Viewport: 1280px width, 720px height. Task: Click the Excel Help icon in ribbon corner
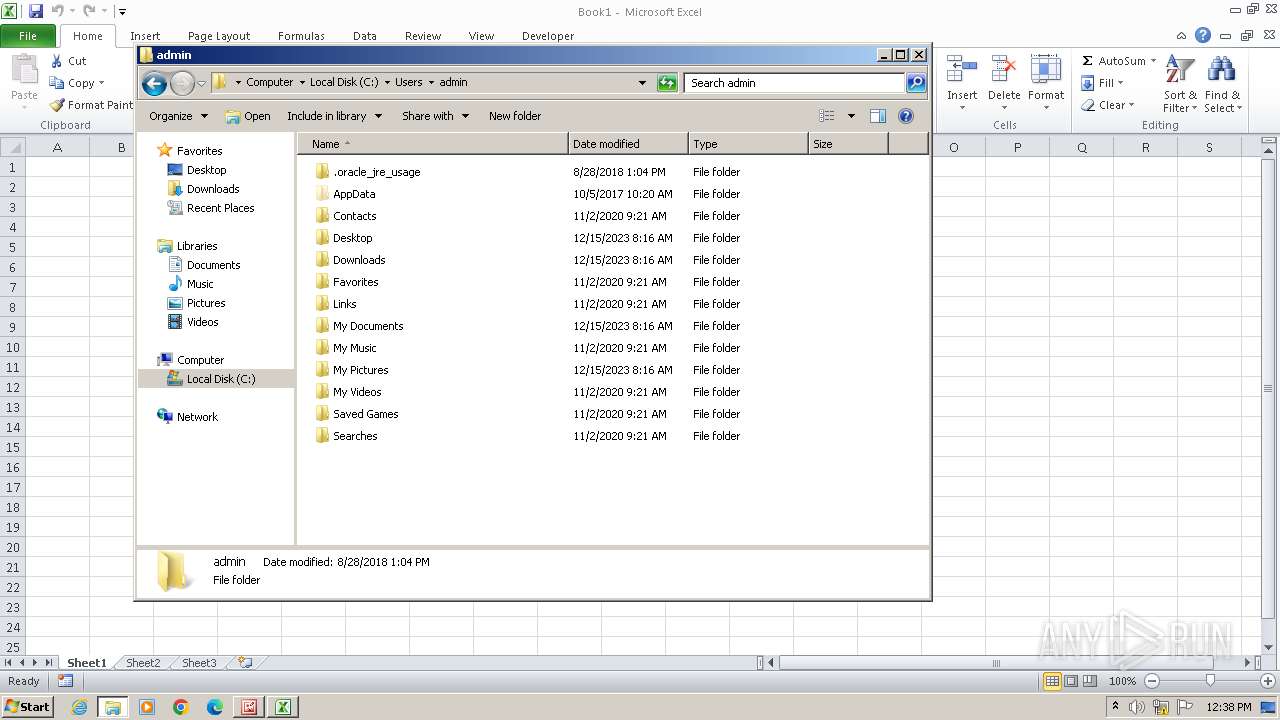click(x=1203, y=35)
